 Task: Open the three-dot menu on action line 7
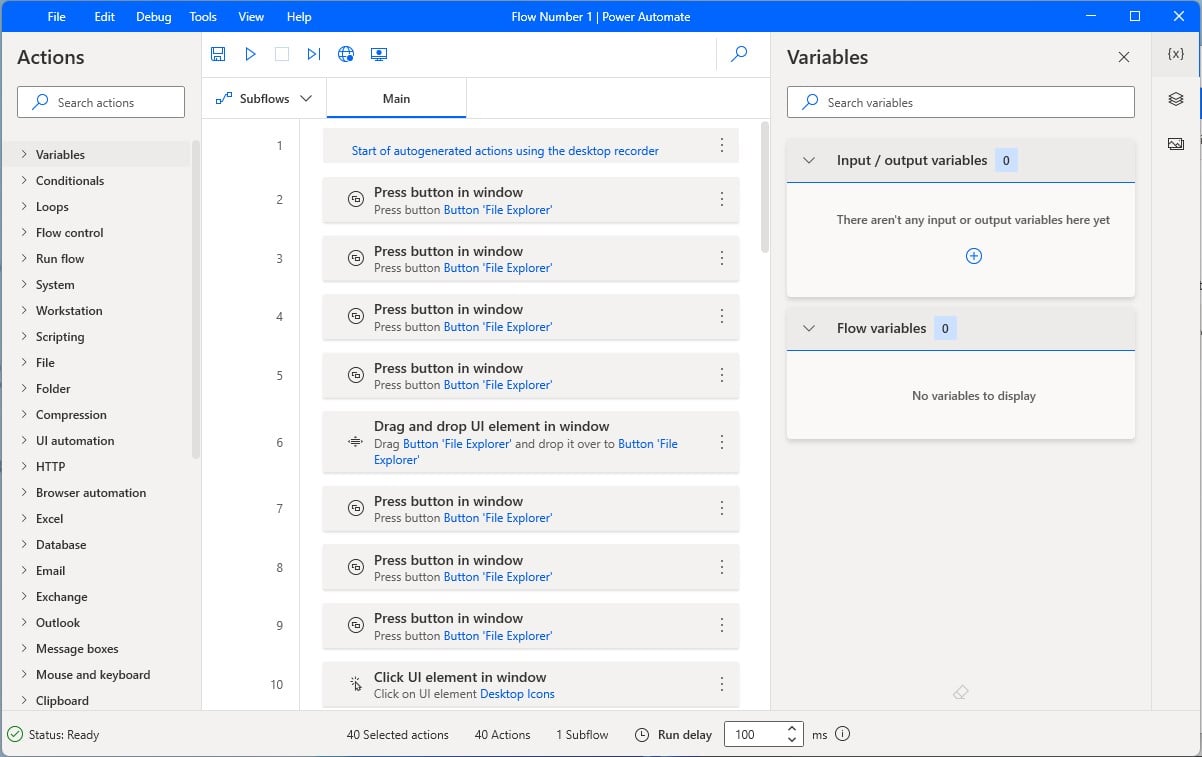point(722,508)
